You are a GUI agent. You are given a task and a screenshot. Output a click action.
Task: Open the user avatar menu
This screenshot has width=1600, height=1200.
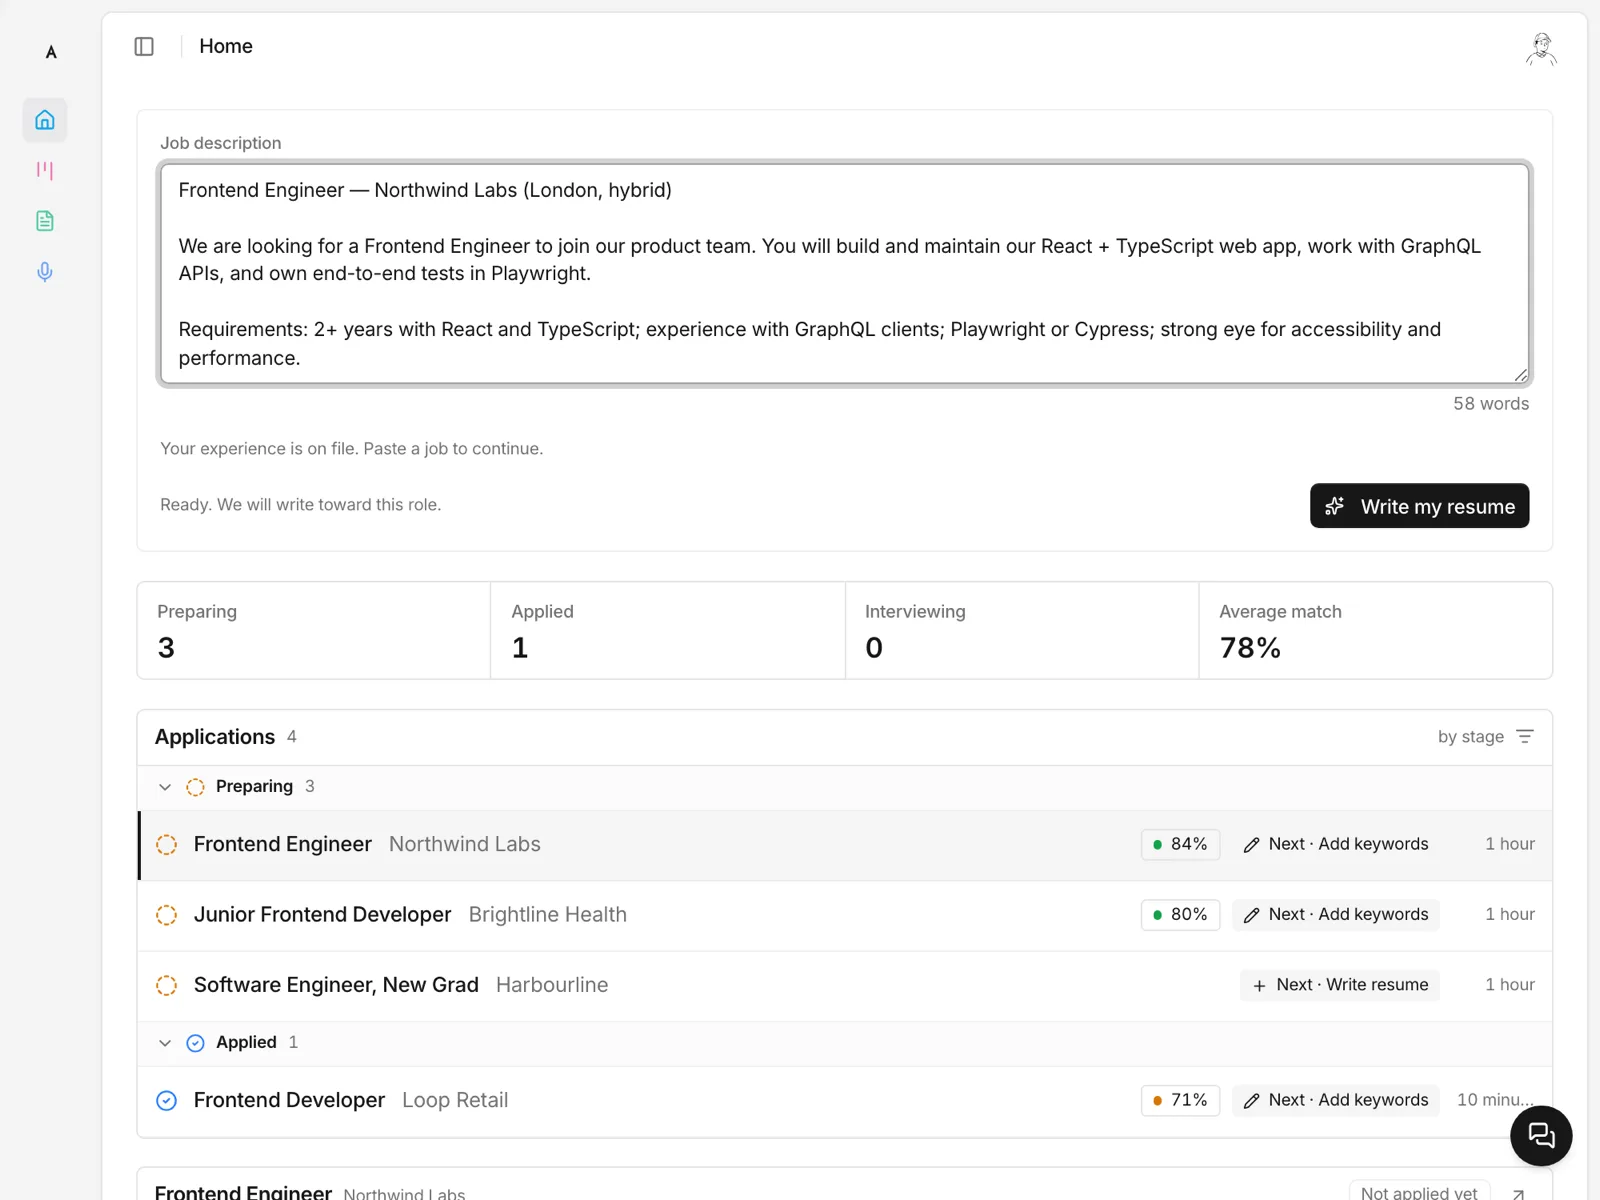(1541, 48)
